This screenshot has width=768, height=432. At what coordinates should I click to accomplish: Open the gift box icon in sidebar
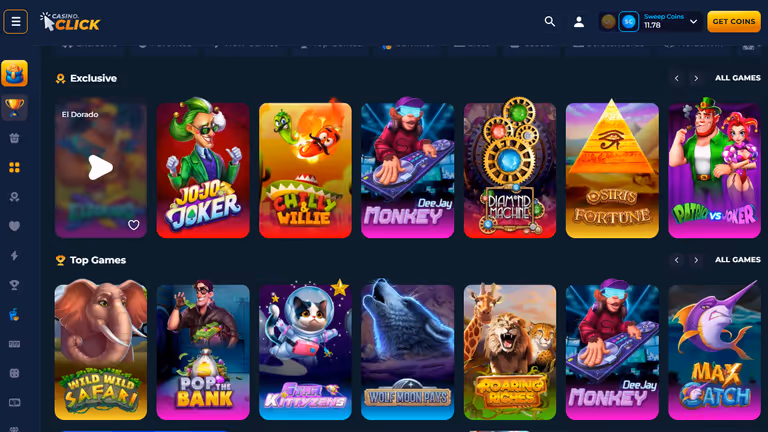coord(14,138)
